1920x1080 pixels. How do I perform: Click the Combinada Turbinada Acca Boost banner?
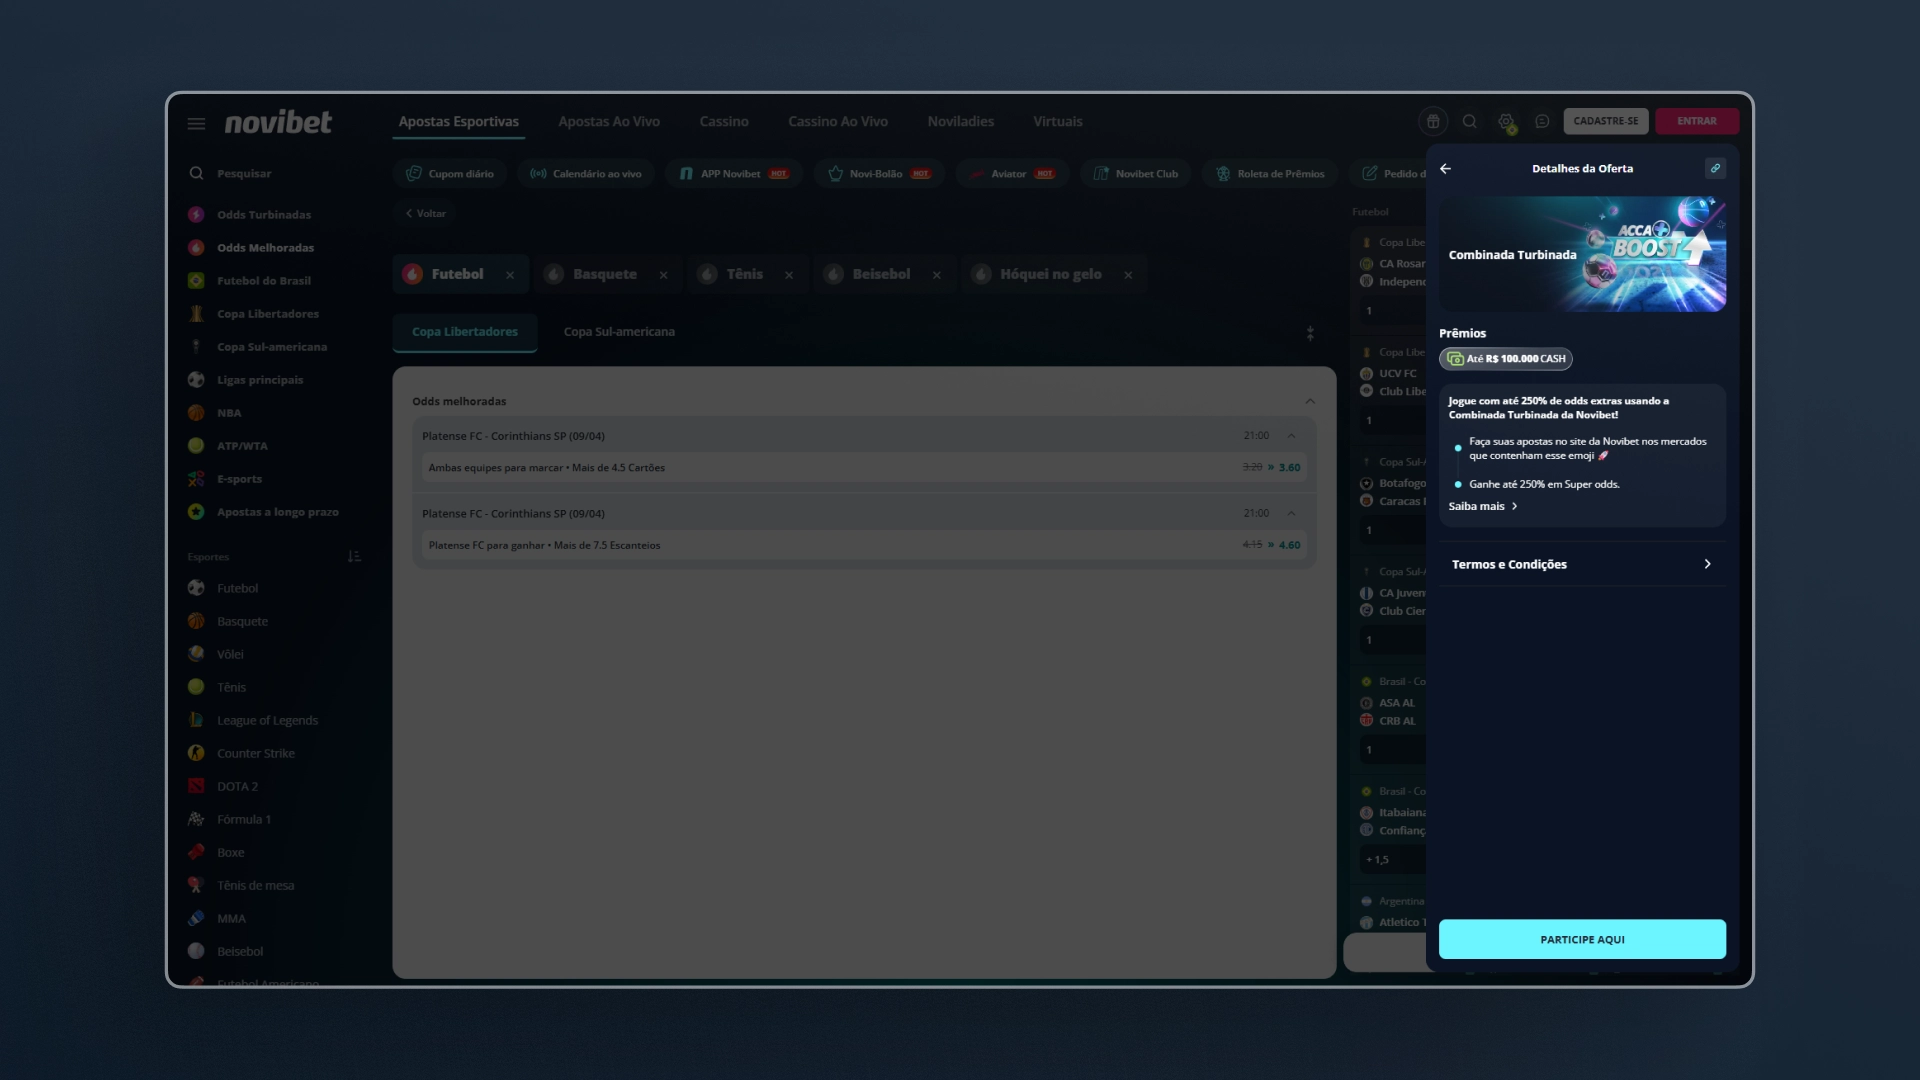[x=1582, y=254]
